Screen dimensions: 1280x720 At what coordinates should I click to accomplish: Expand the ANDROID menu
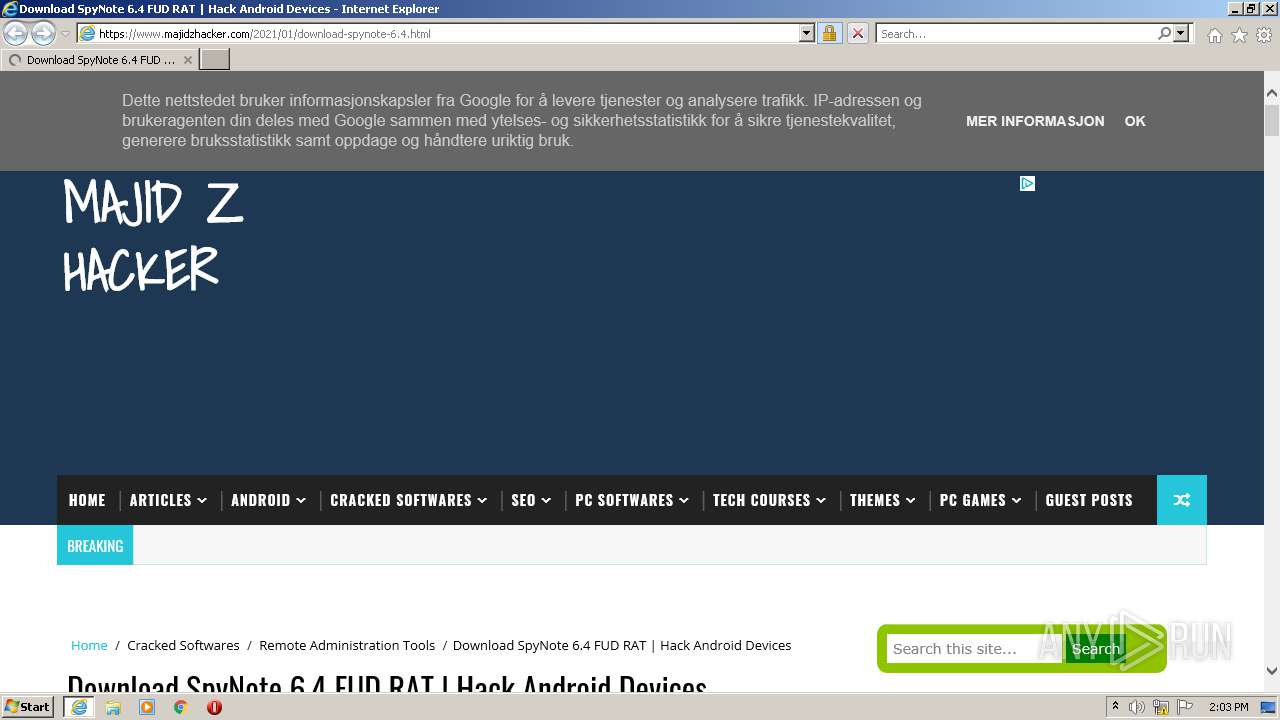tap(268, 500)
